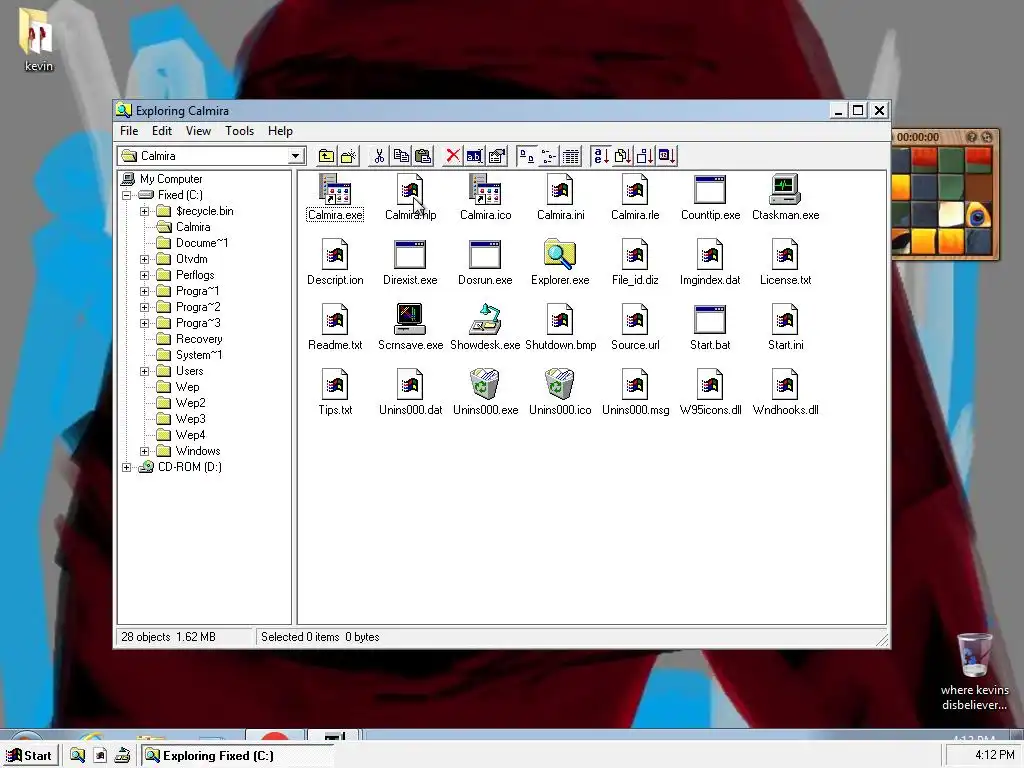Go up one folder level
Viewport: 1024px width, 768px height.
point(326,156)
